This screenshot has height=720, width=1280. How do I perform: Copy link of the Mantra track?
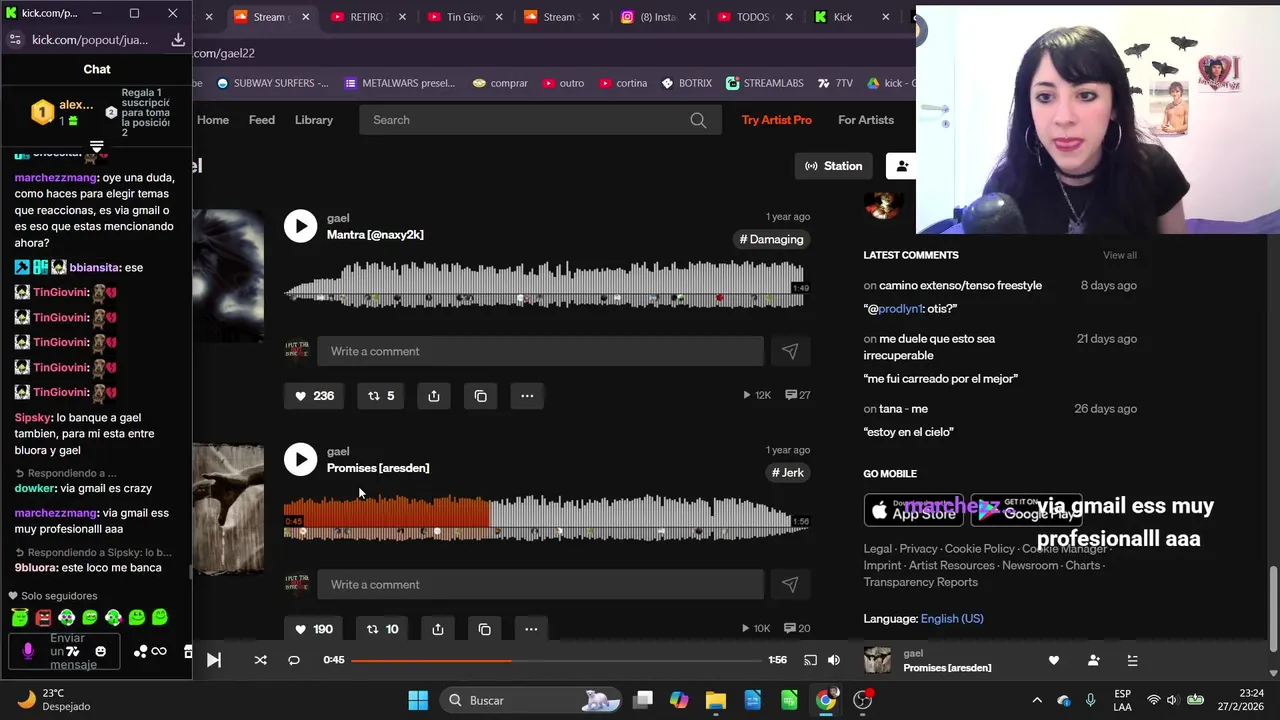point(481,396)
